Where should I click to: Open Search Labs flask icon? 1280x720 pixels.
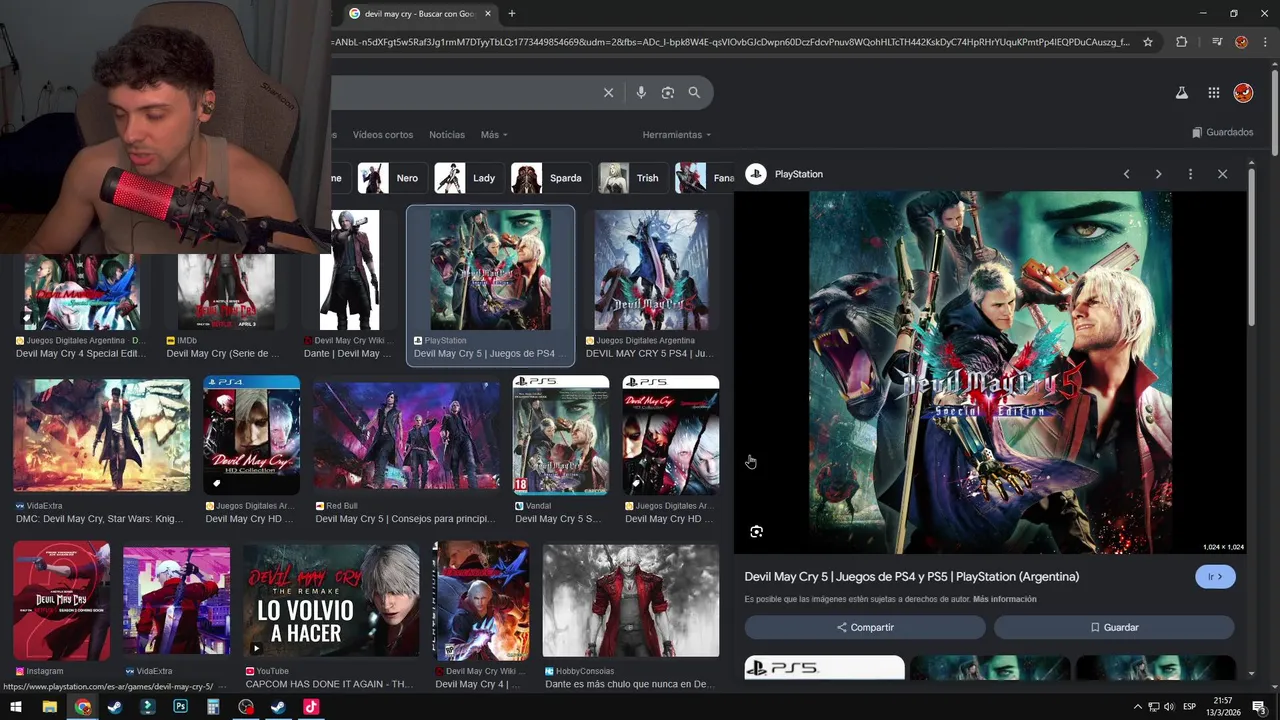click(x=1181, y=92)
